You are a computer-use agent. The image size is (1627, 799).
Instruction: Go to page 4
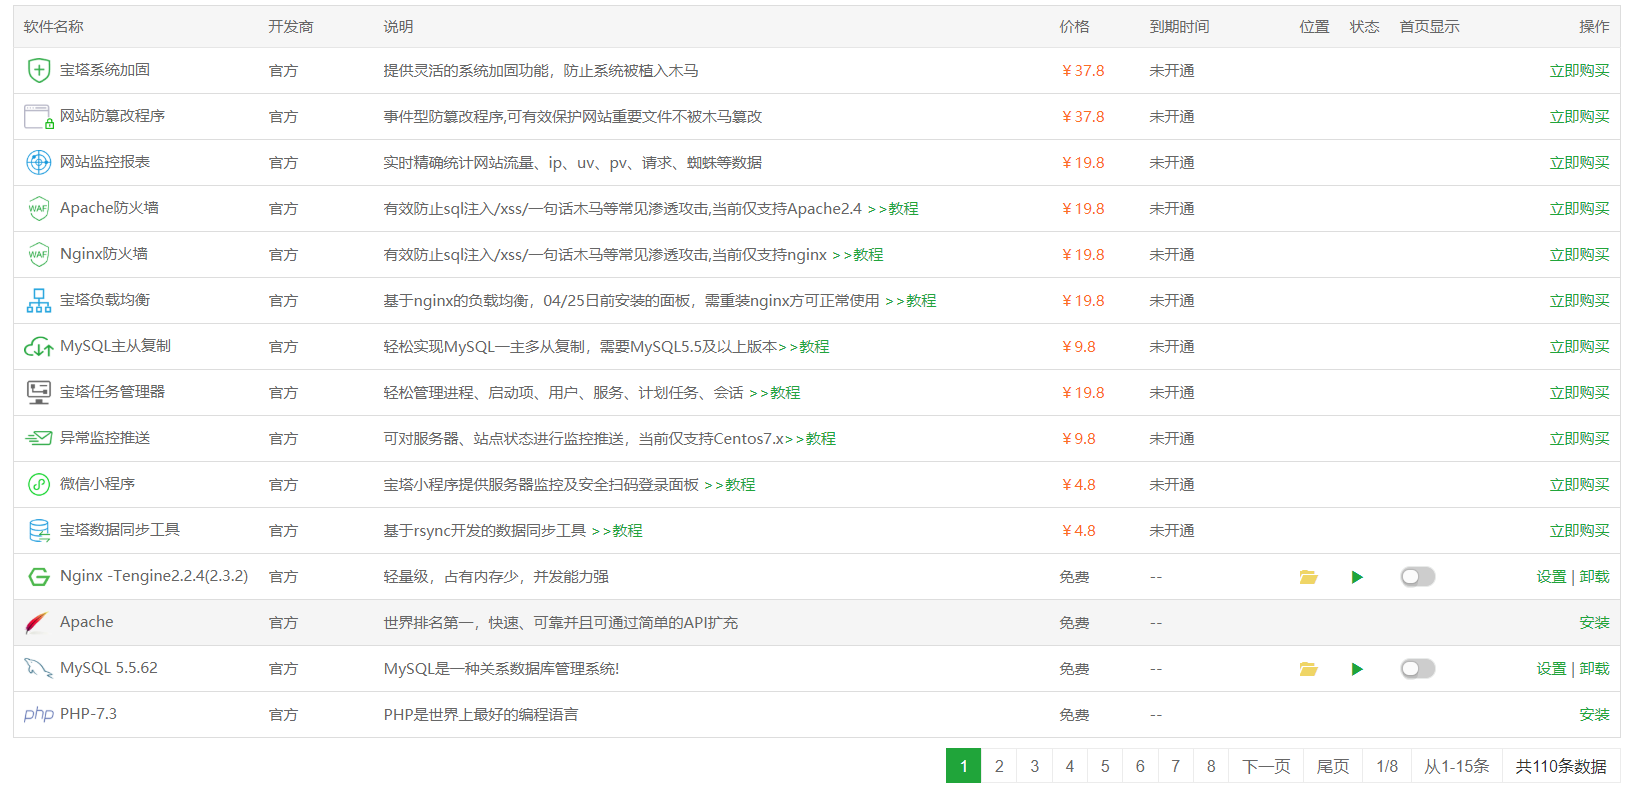coord(1069,766)
